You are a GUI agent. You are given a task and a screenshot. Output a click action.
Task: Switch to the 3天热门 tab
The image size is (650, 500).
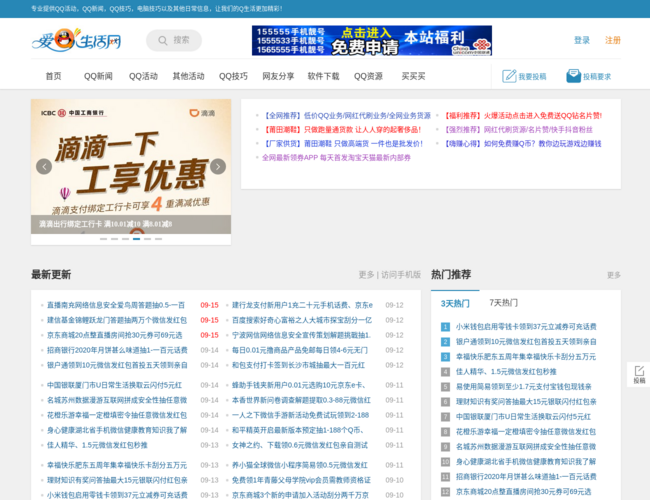tap(455, 303)
